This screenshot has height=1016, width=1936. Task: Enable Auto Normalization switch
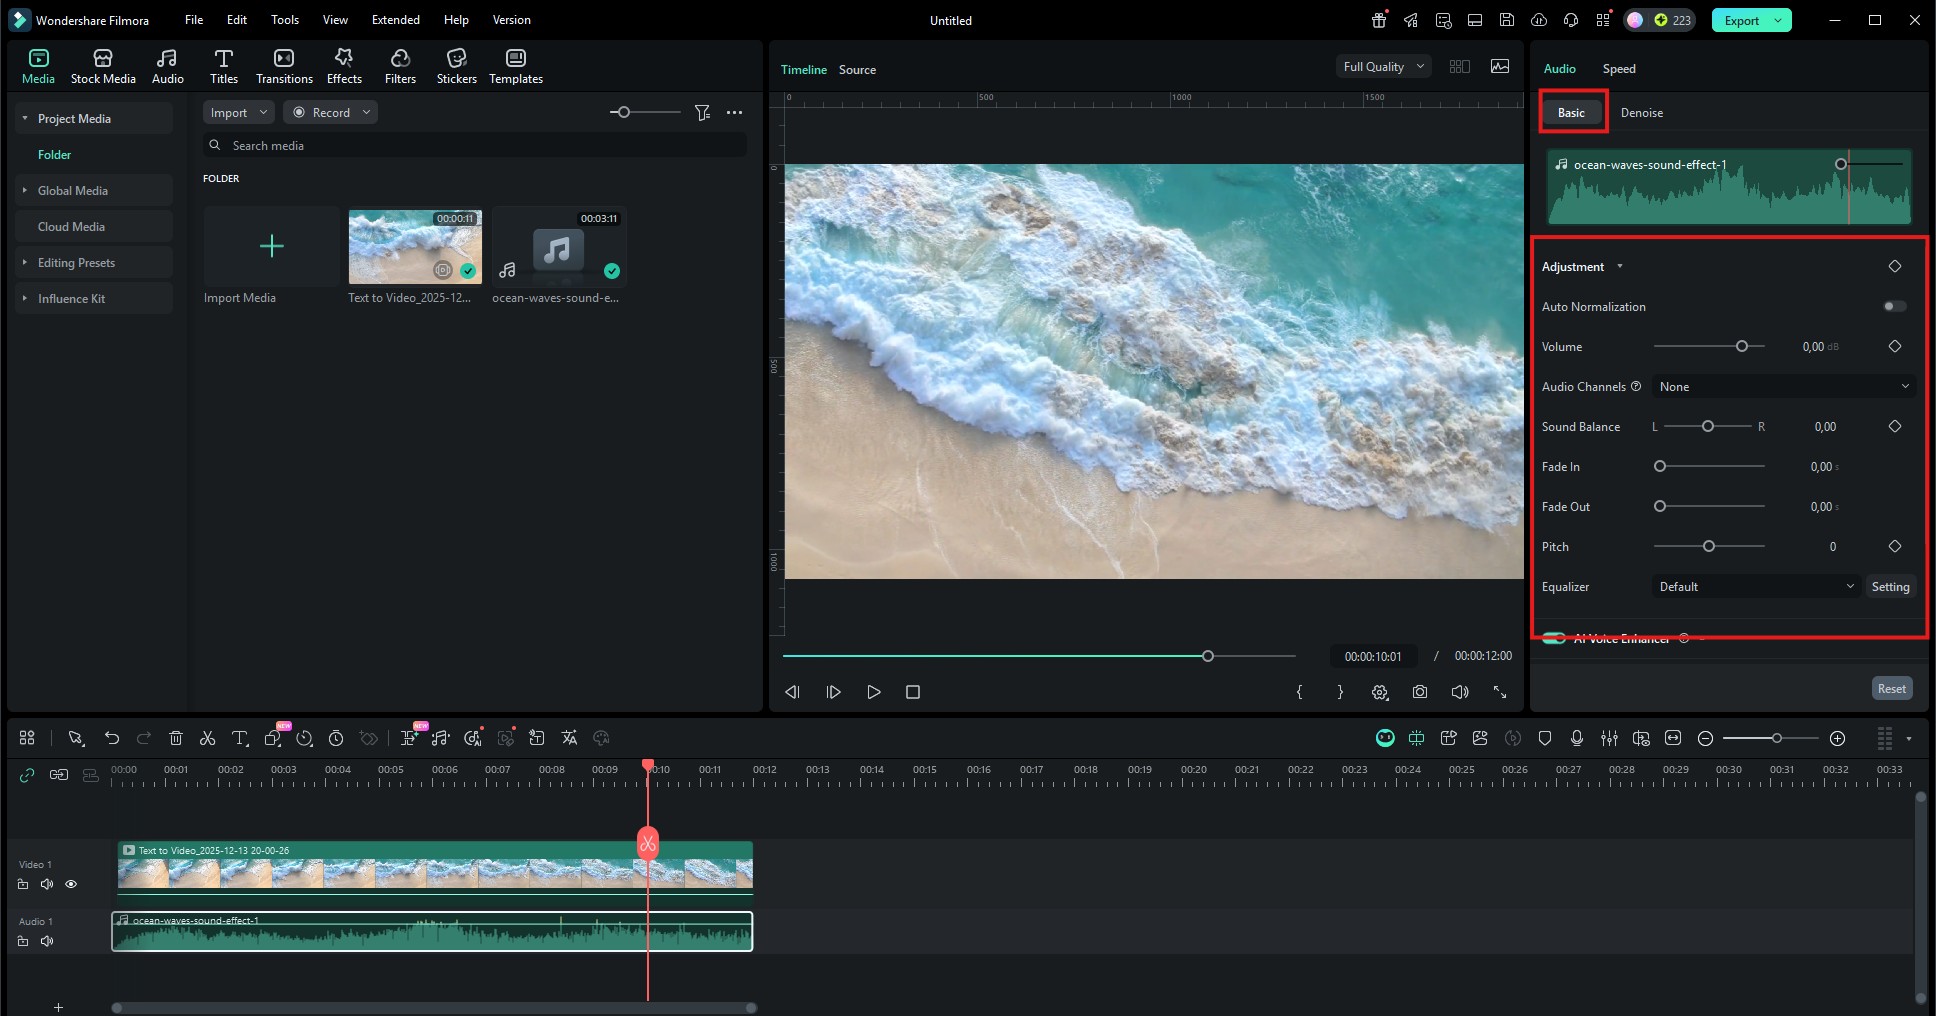click(x=1894, y=307)
